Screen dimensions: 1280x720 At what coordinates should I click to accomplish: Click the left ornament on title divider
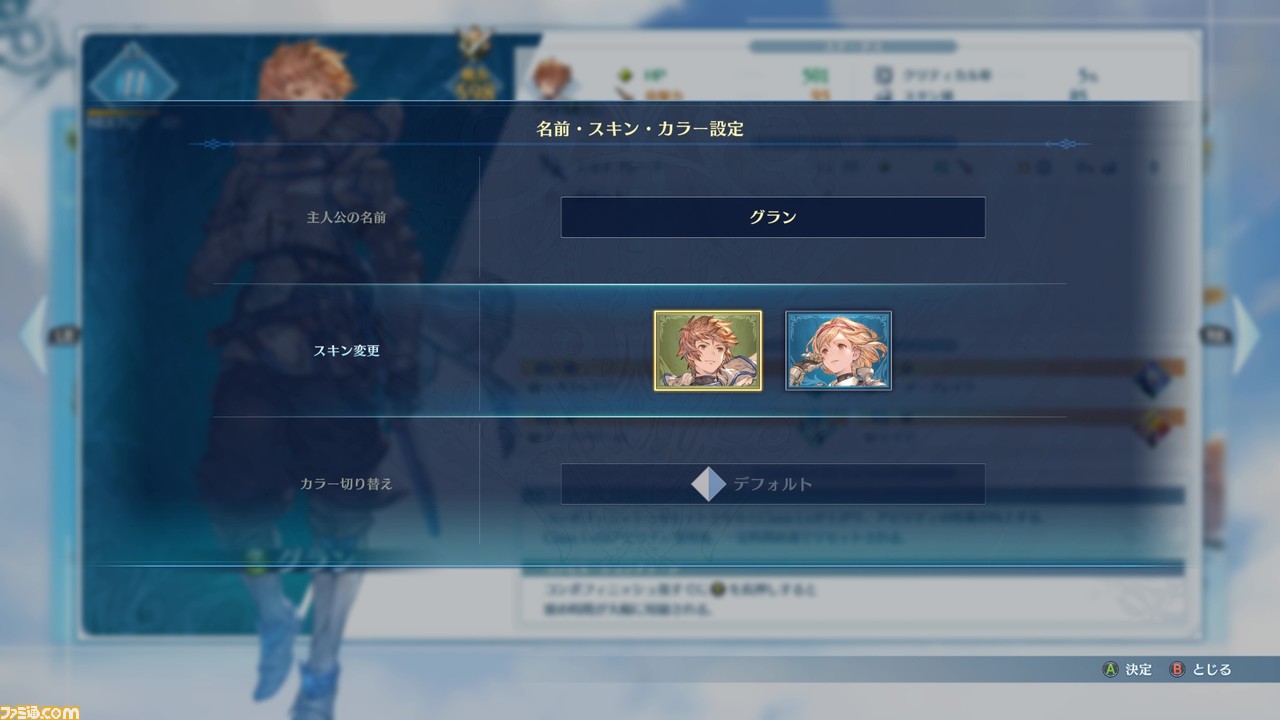(213, 144)
